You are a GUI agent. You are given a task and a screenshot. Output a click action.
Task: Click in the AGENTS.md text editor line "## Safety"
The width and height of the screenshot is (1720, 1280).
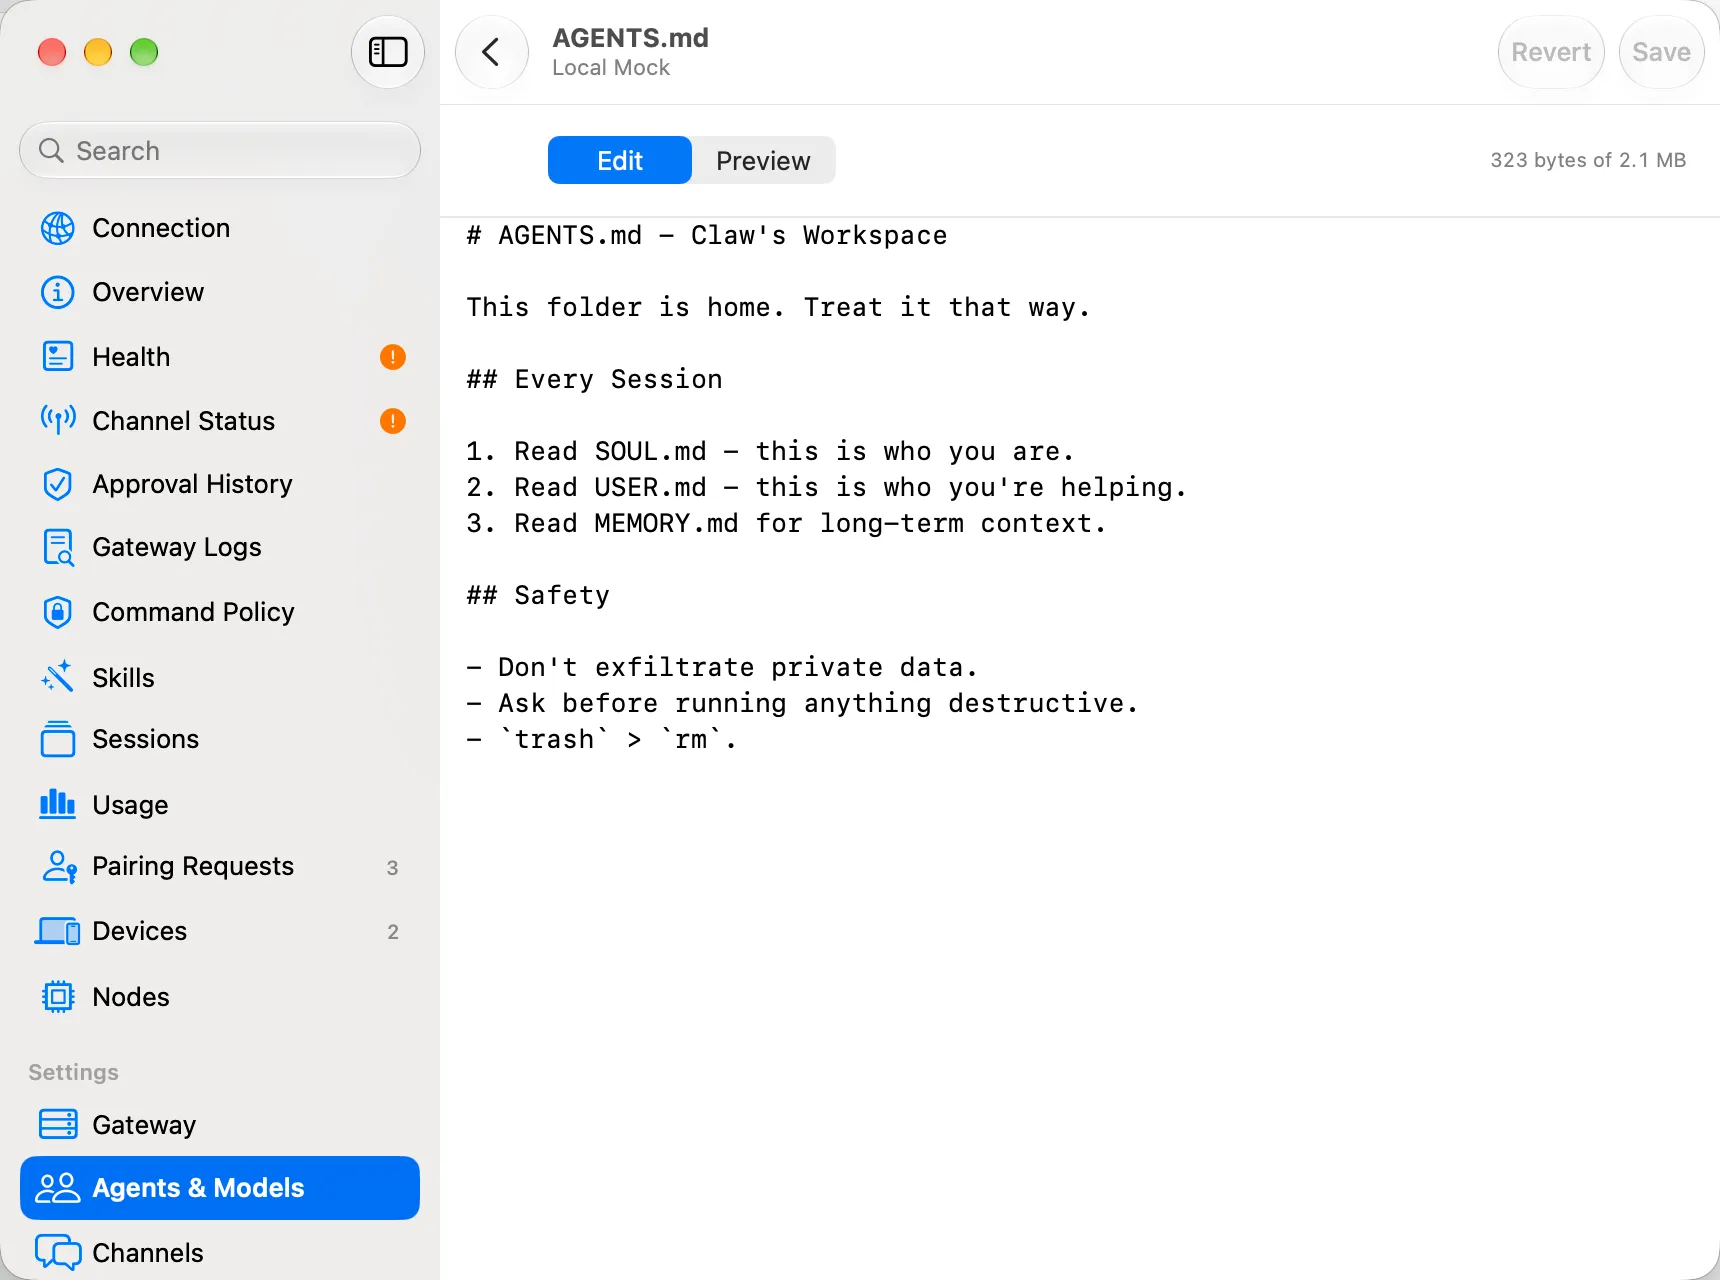(538, 595)
